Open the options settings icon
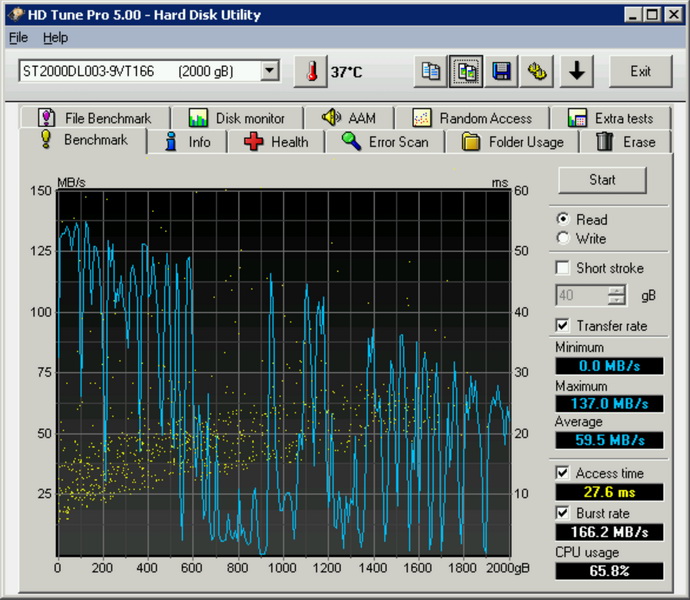The height and width of the screenshot is (600, 690). click(x=537, y=71)
